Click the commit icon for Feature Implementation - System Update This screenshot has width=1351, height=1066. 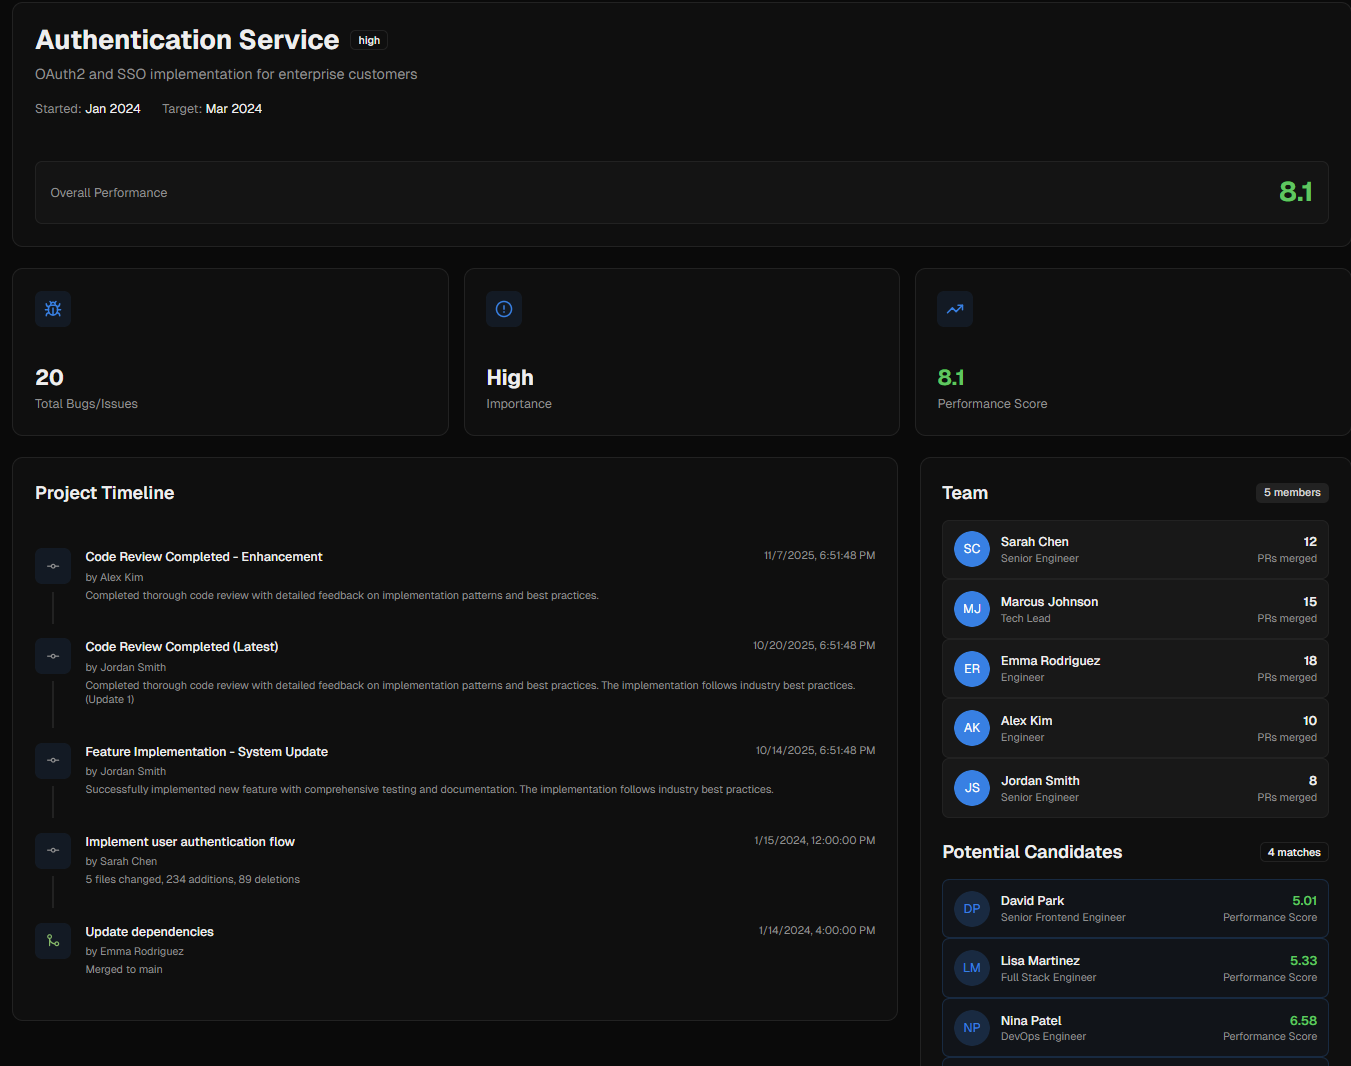click(53, 760)
